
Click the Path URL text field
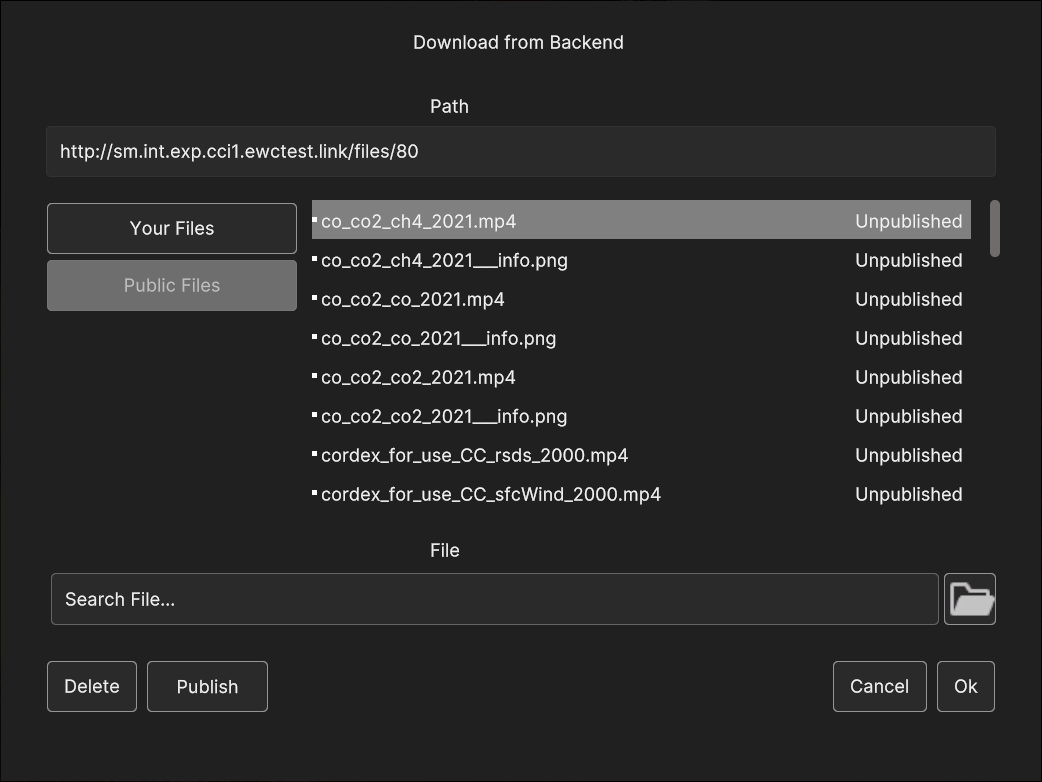click(x=521, y=151)
